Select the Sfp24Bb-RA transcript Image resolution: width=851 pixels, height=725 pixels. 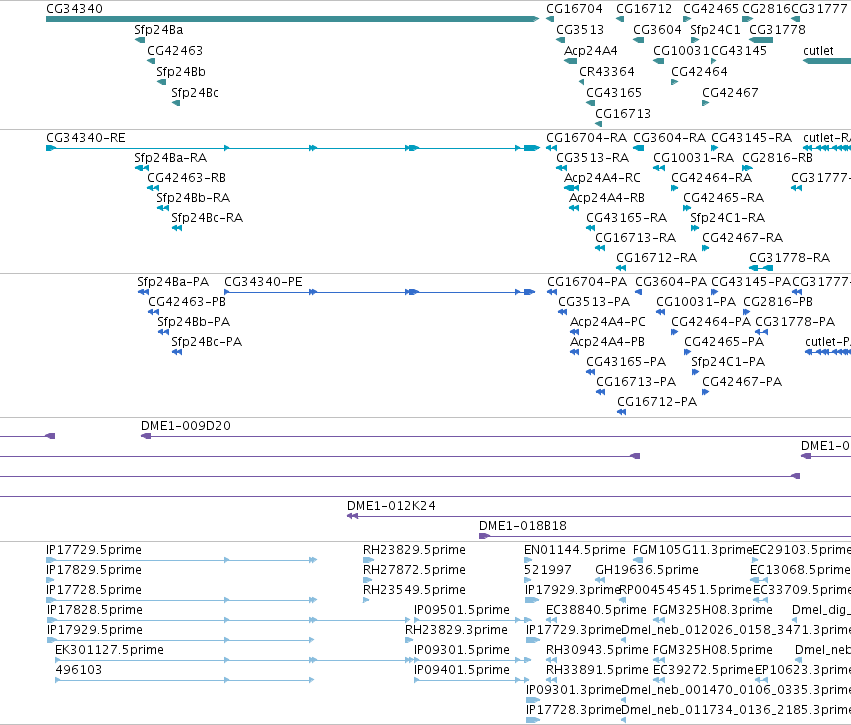[162, 208]
